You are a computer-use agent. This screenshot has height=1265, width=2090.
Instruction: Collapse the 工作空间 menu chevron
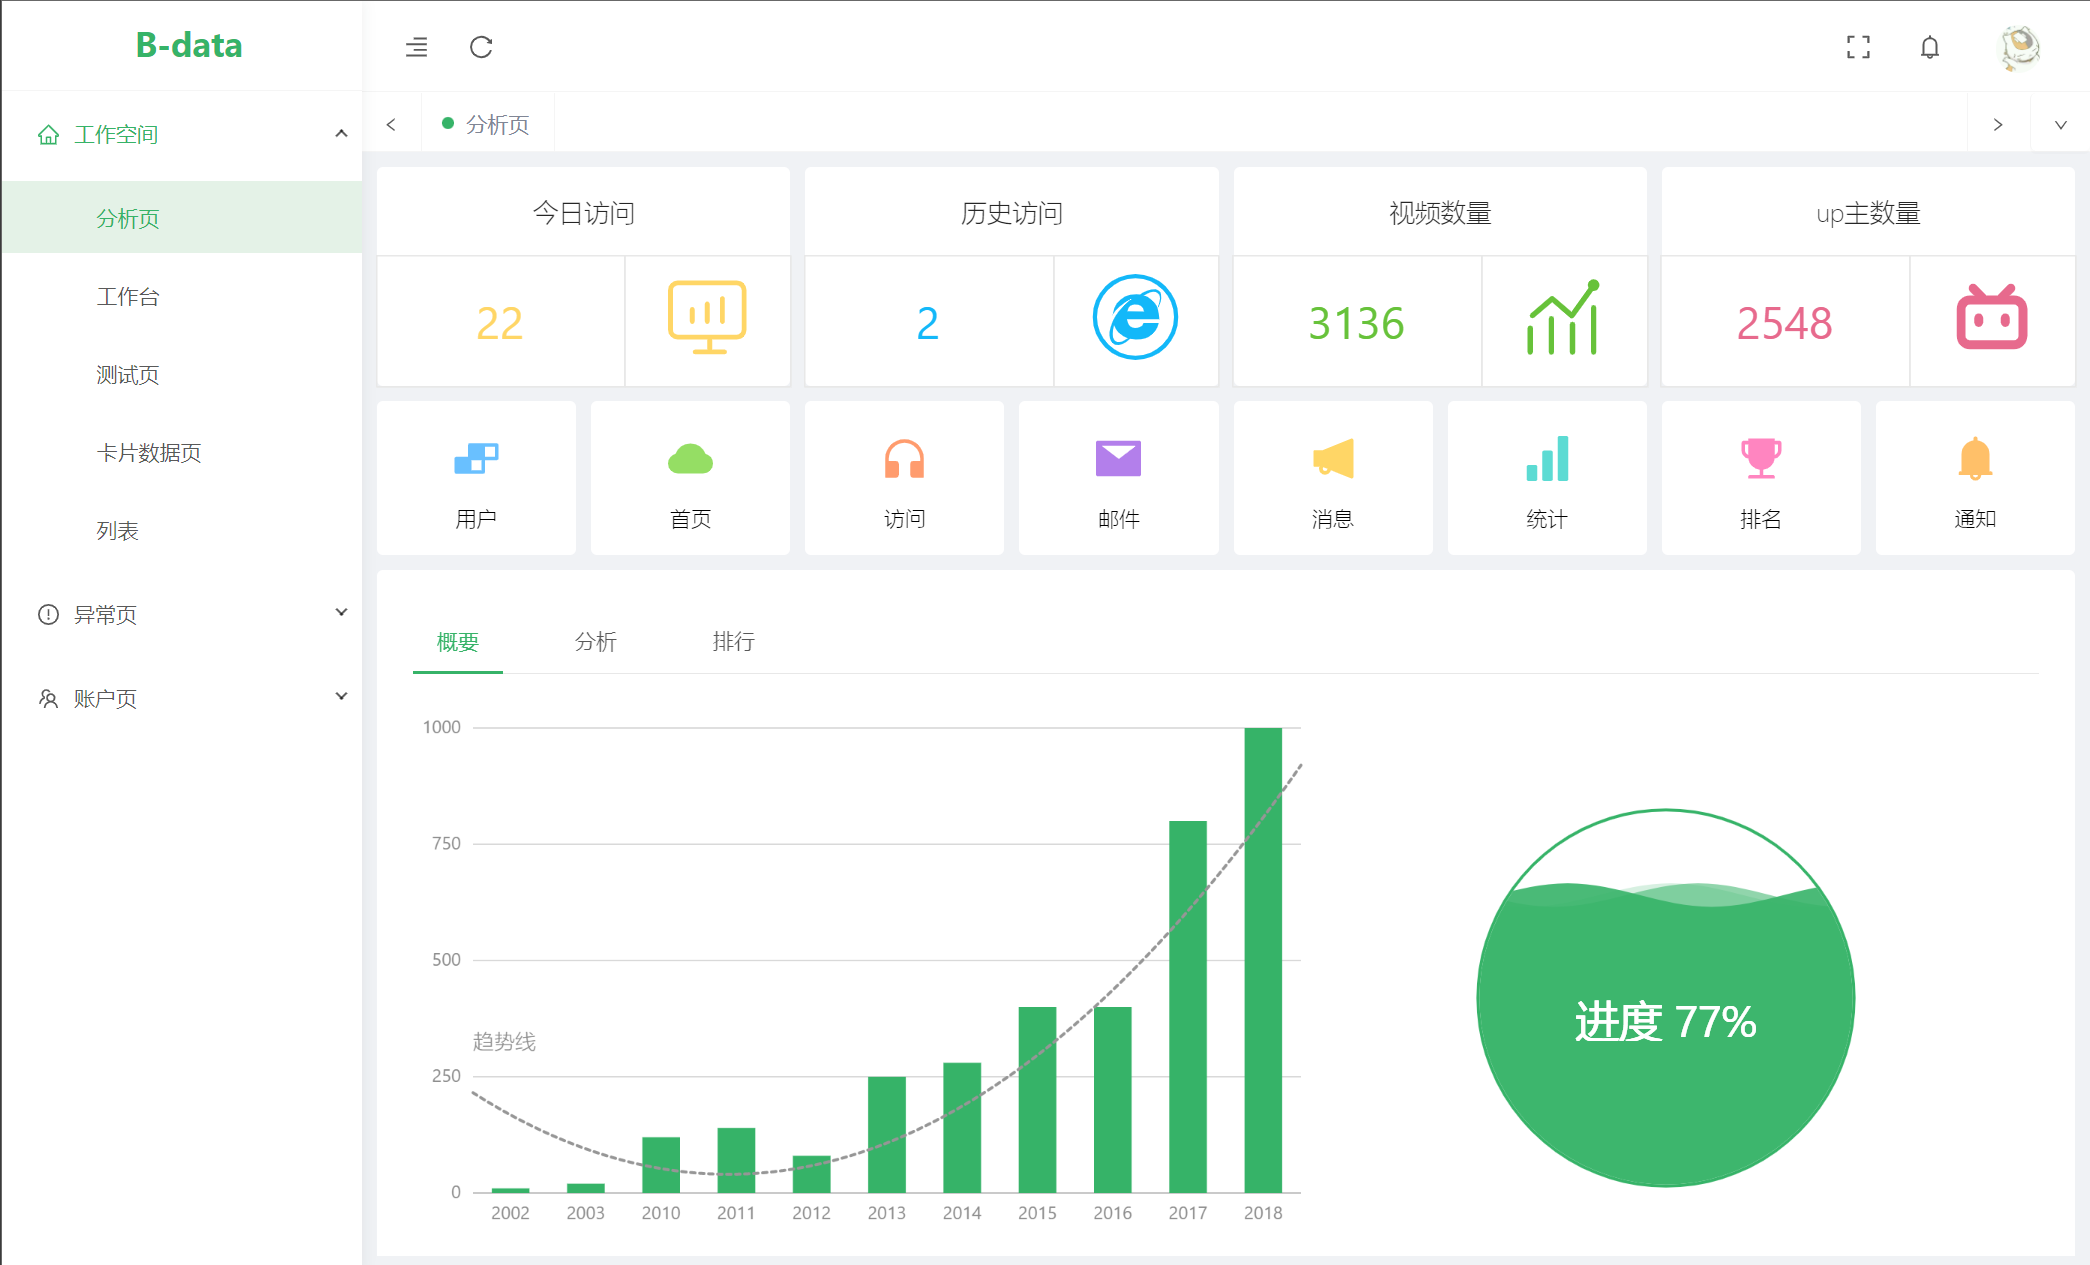(341, 133)
